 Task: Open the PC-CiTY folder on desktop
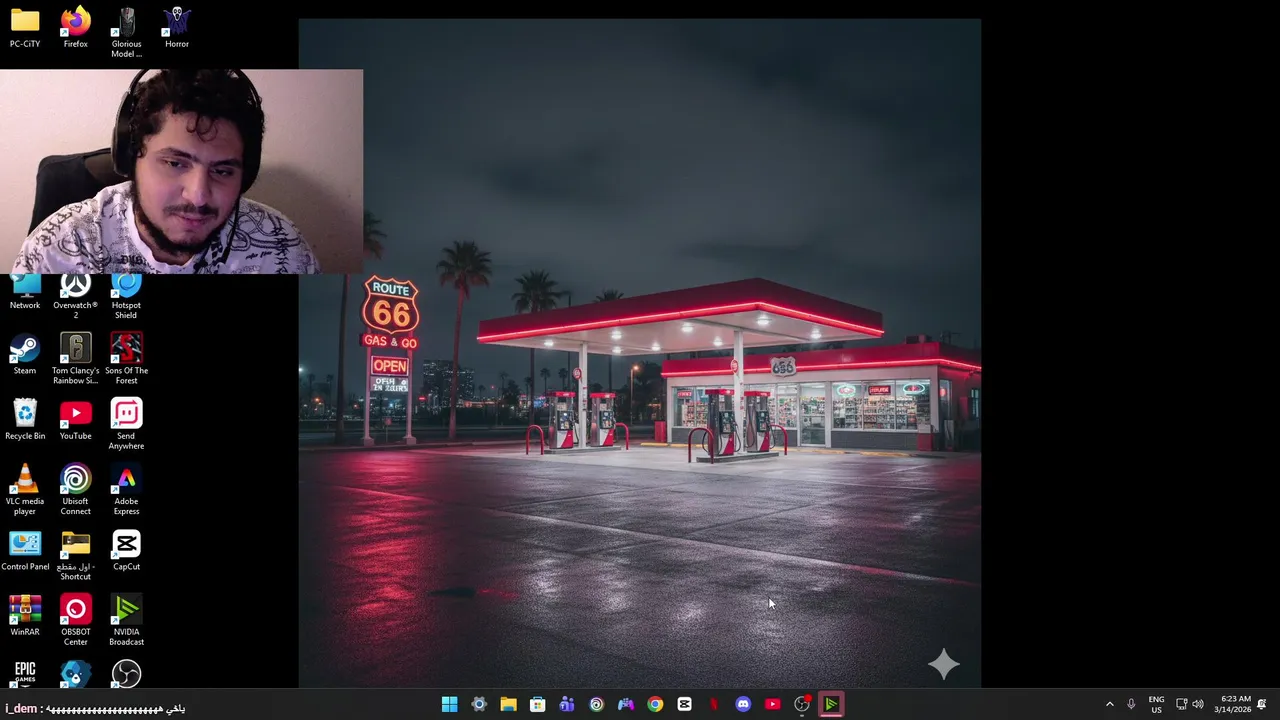25,27
